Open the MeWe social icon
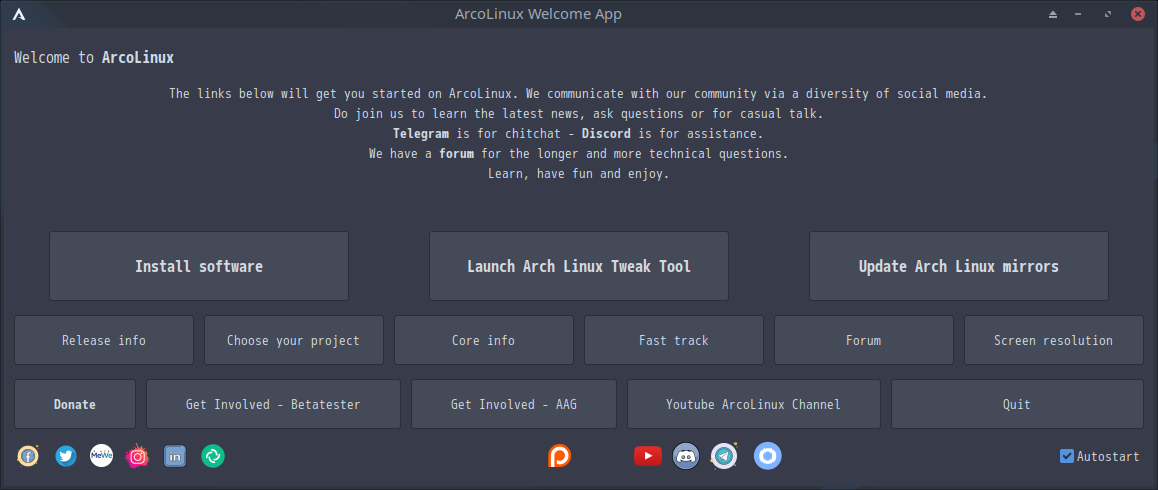Viewport: 1158px width, 490px height. 101,456
